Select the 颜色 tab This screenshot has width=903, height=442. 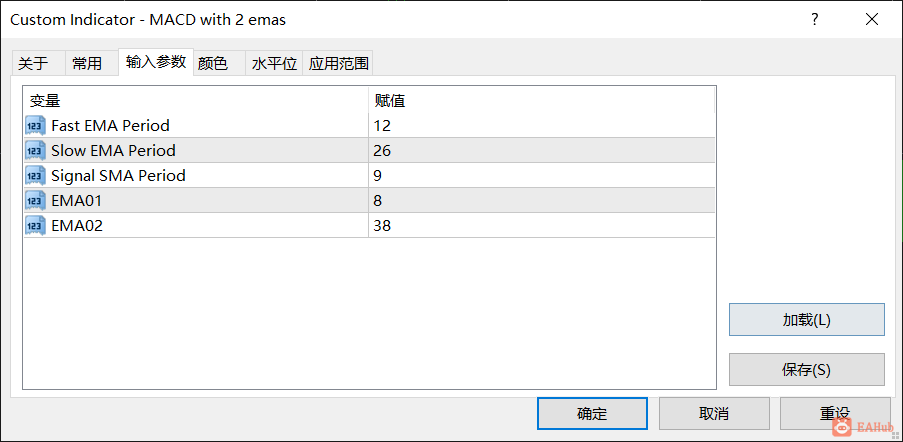pyautogui.click(x=213, y=63)
